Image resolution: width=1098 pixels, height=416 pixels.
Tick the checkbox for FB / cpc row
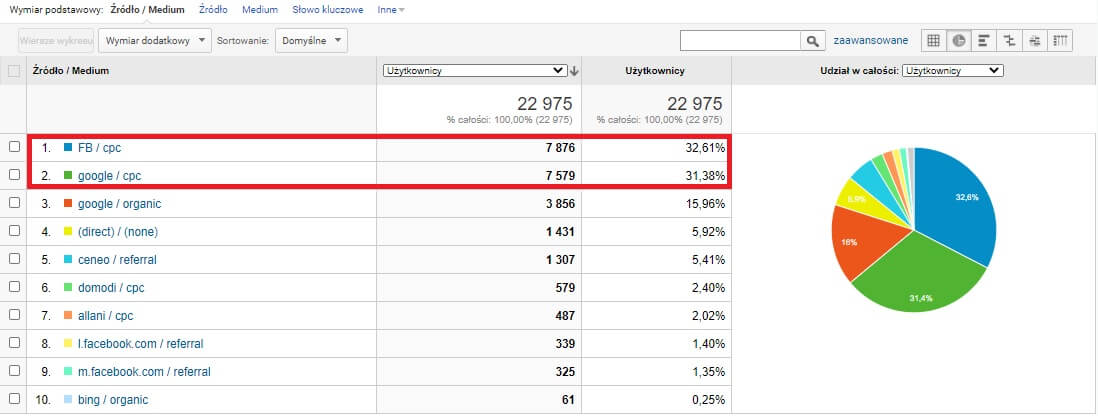14,147
